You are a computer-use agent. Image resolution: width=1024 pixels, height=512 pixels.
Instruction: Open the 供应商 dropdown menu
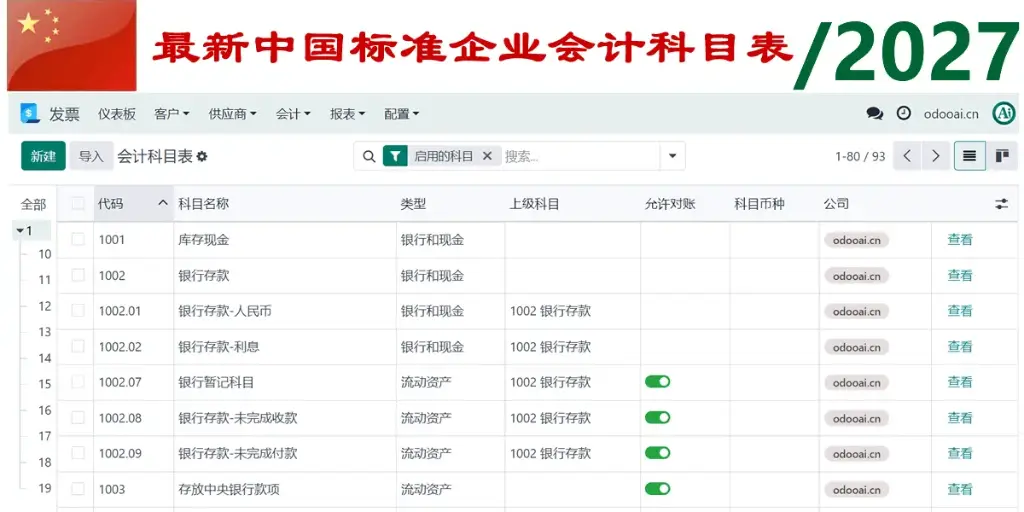pyautogui.click(x=232, y=114)
